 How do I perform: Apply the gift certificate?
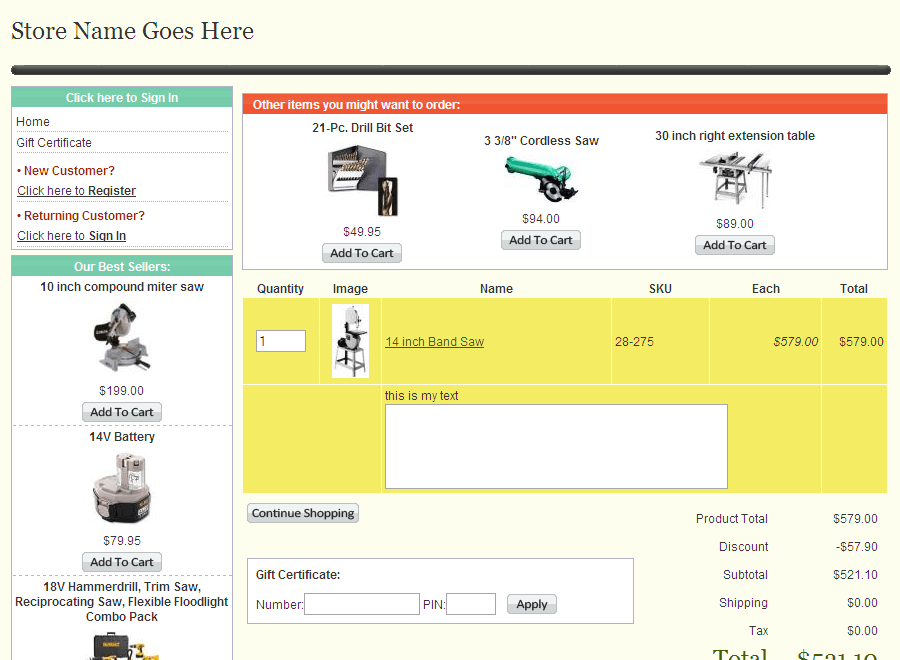(532, 604)
